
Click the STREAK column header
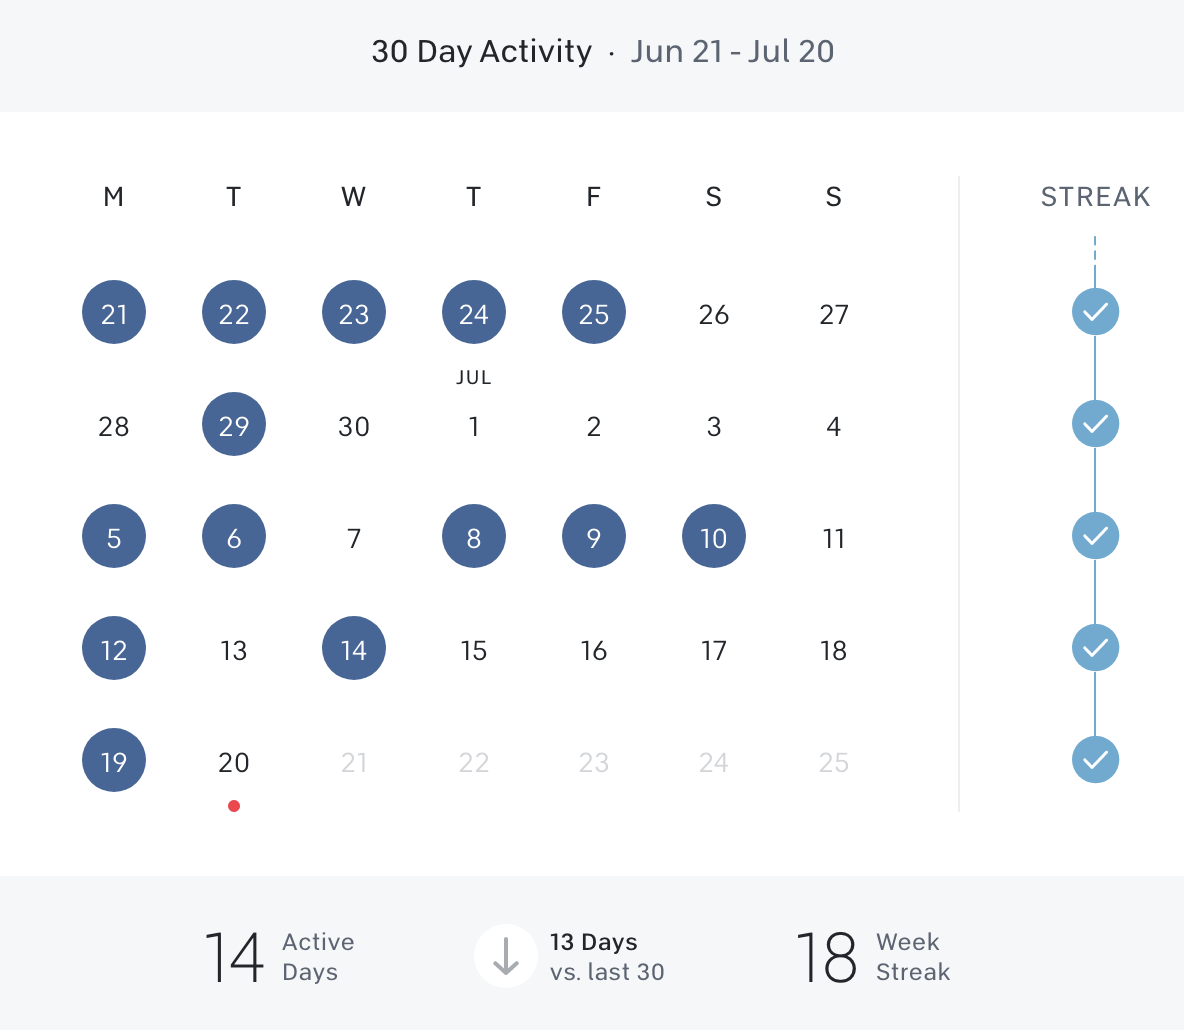(x=1095, y=197)
